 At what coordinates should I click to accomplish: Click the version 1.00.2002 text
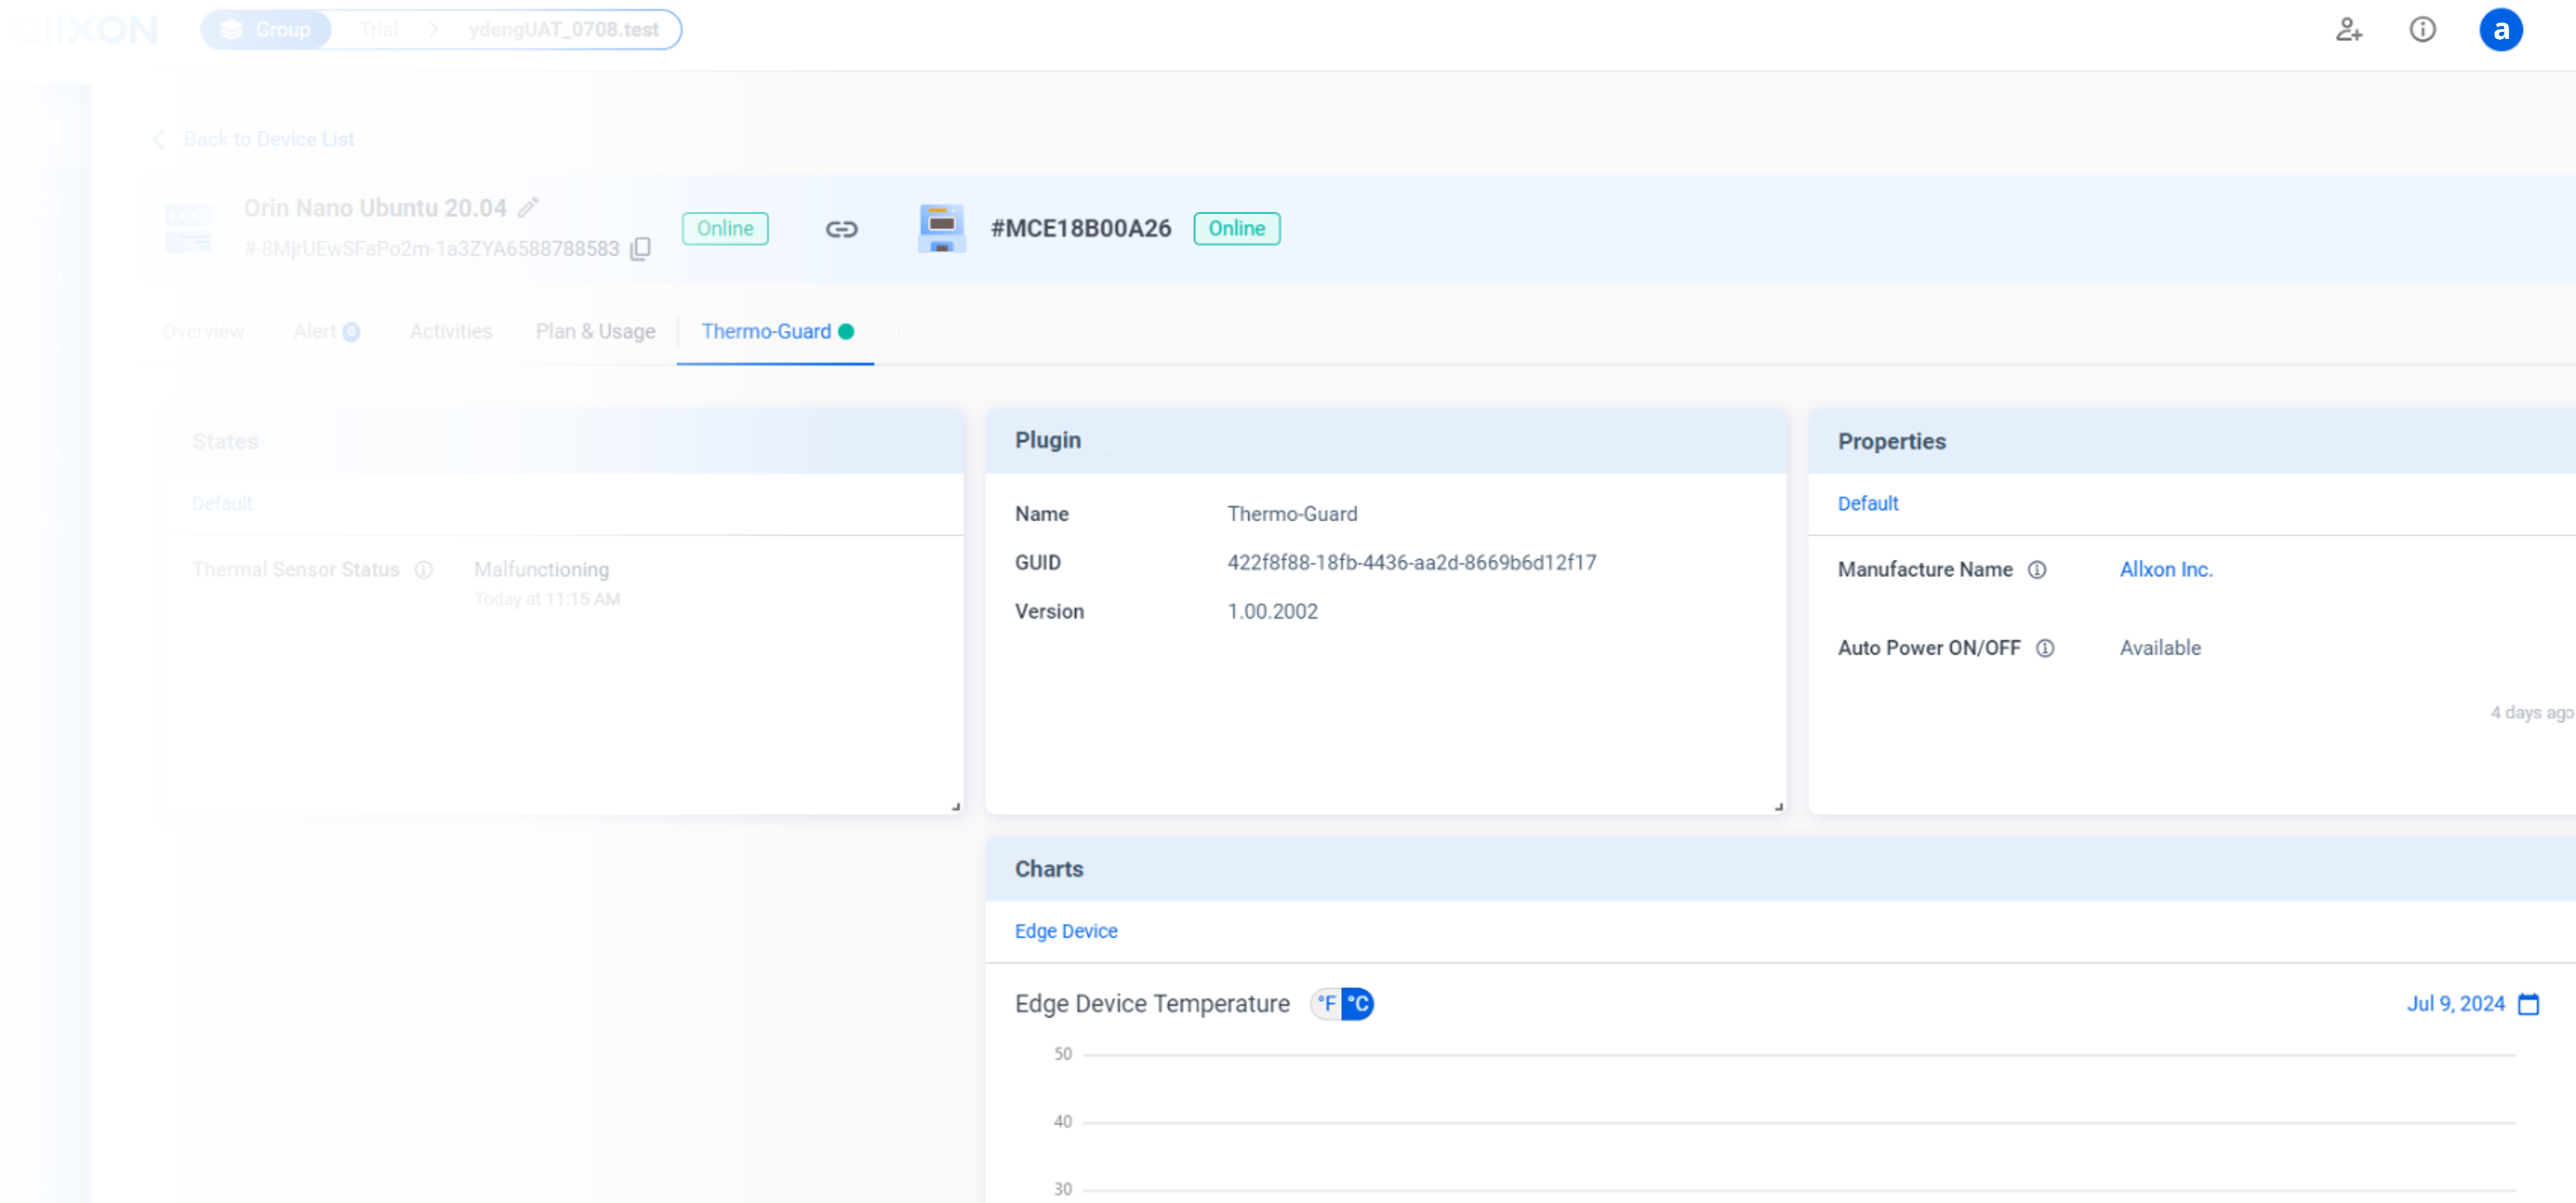pos(1272,612)
